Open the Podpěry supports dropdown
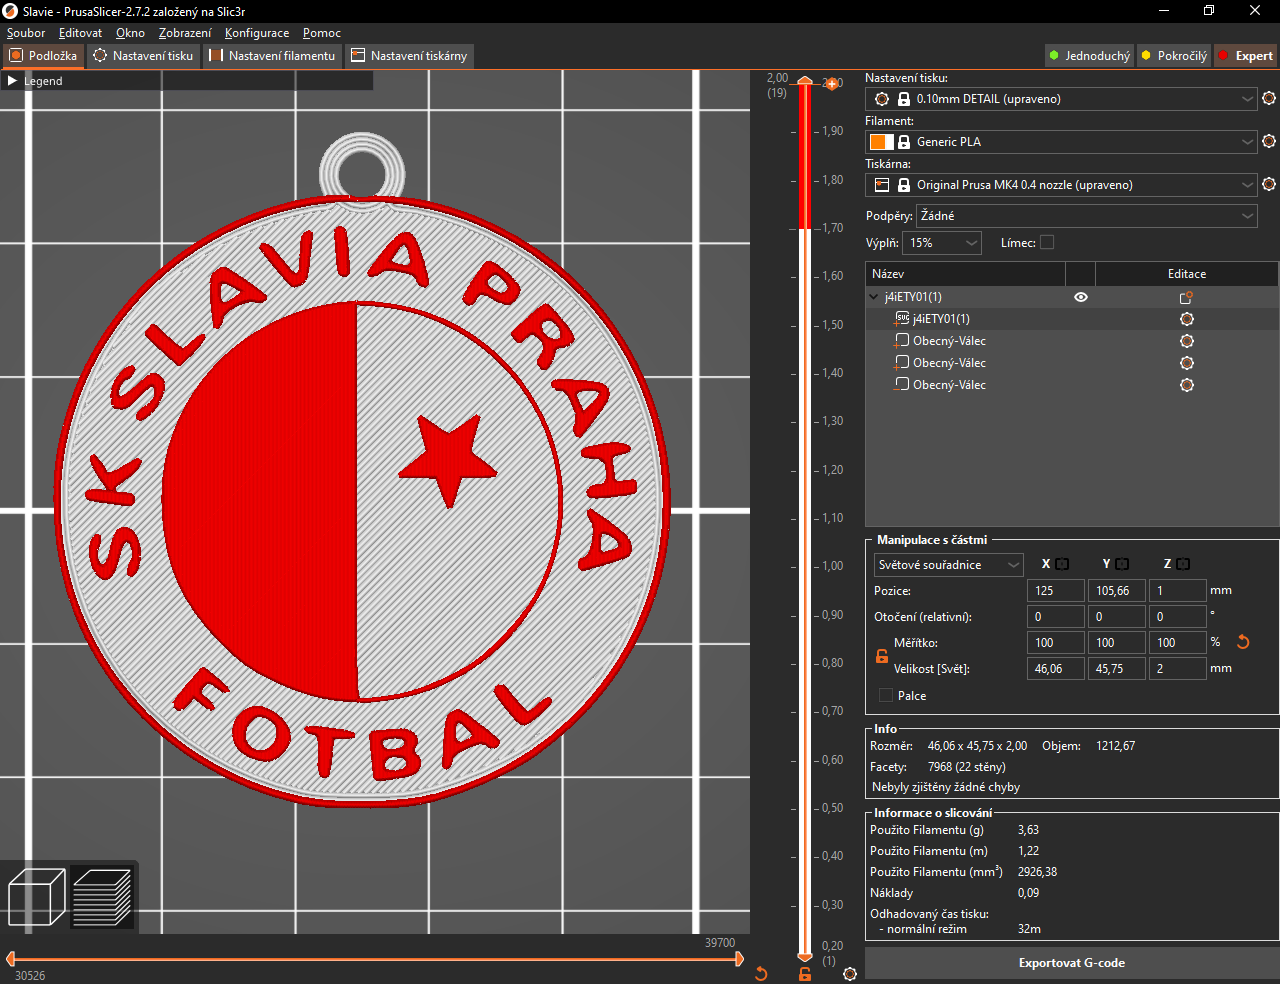 click(1087, 215)
